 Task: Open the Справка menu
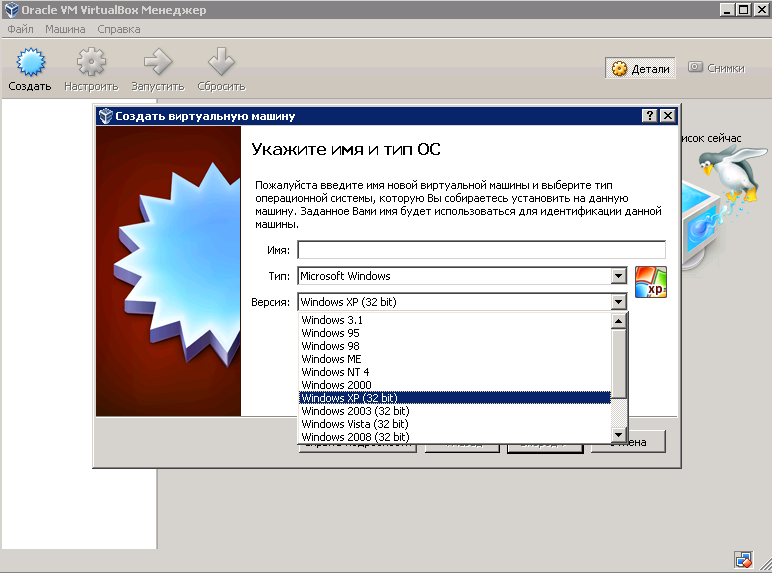point(119,29)
